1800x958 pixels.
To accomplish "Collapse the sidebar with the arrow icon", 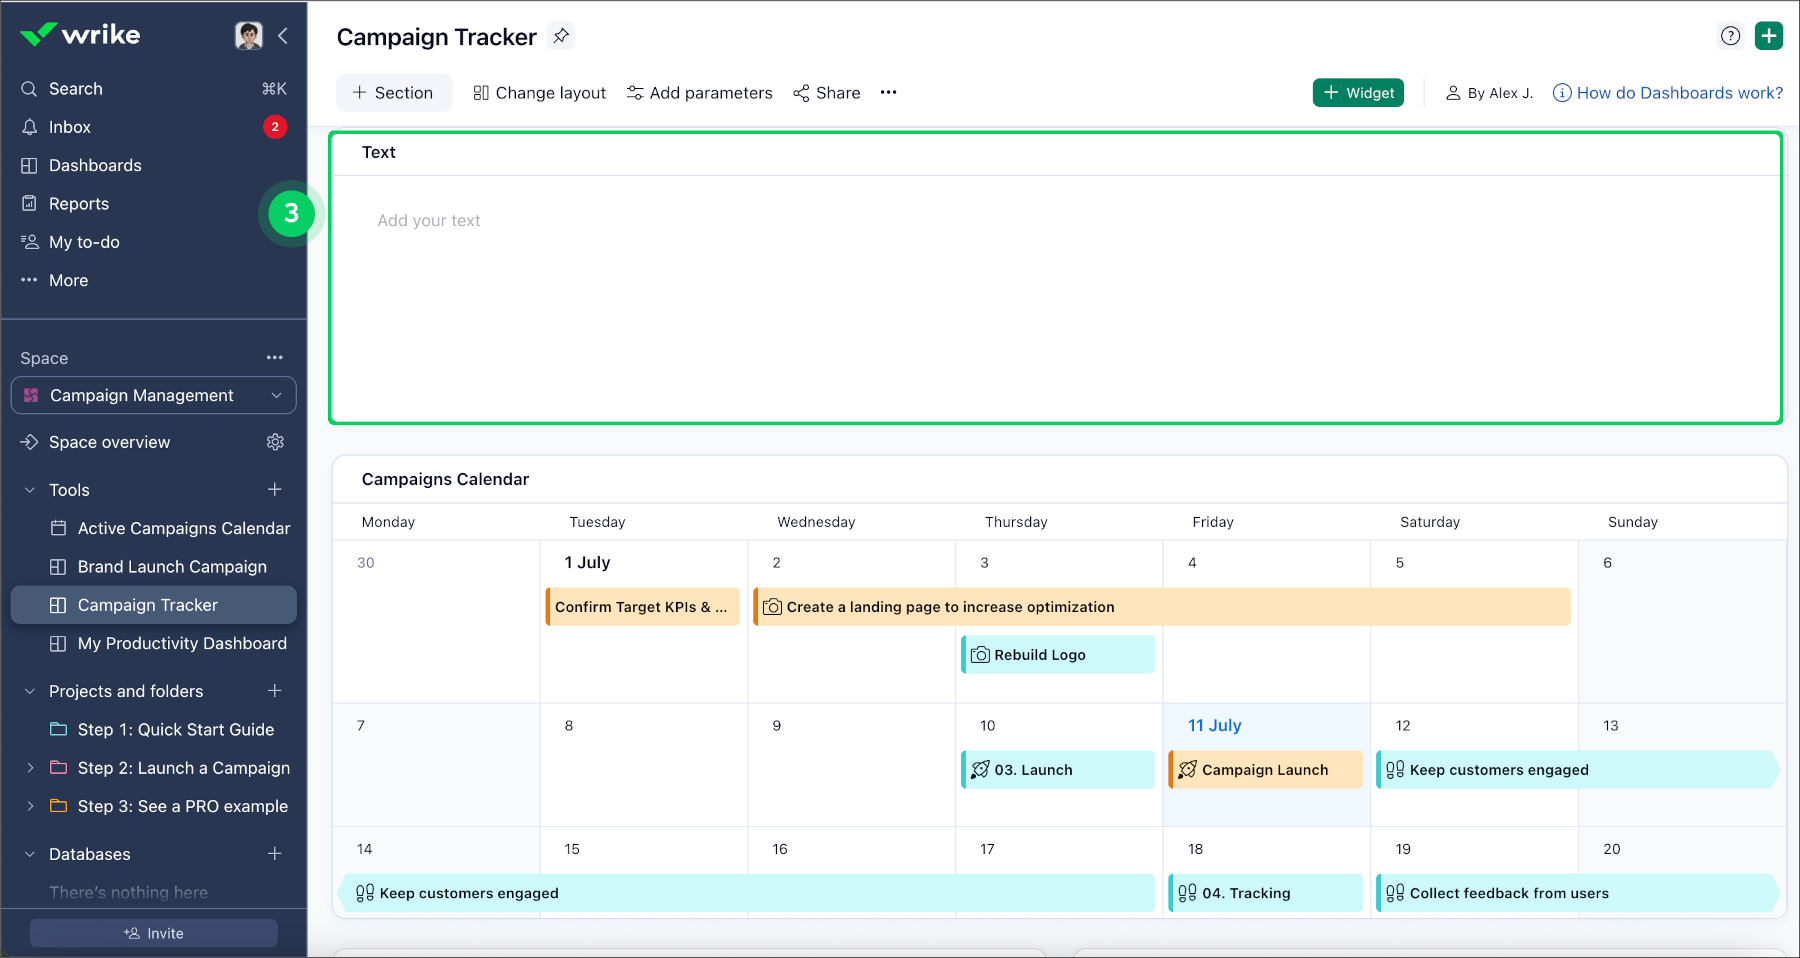I will point(283,36).
